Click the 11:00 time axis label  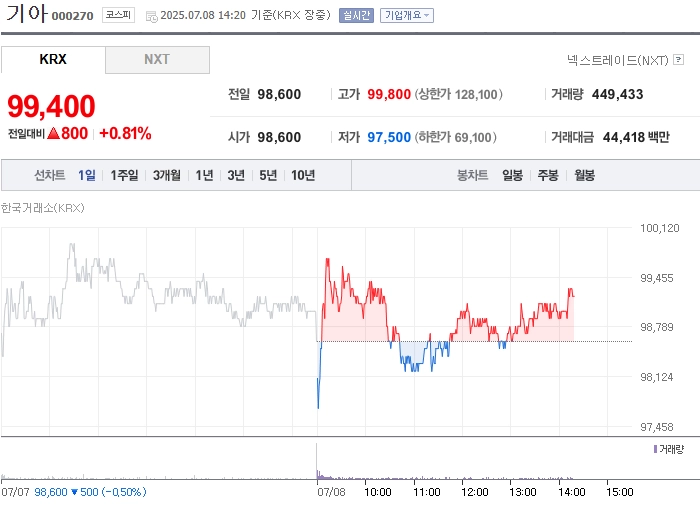[x=426, y=492]
